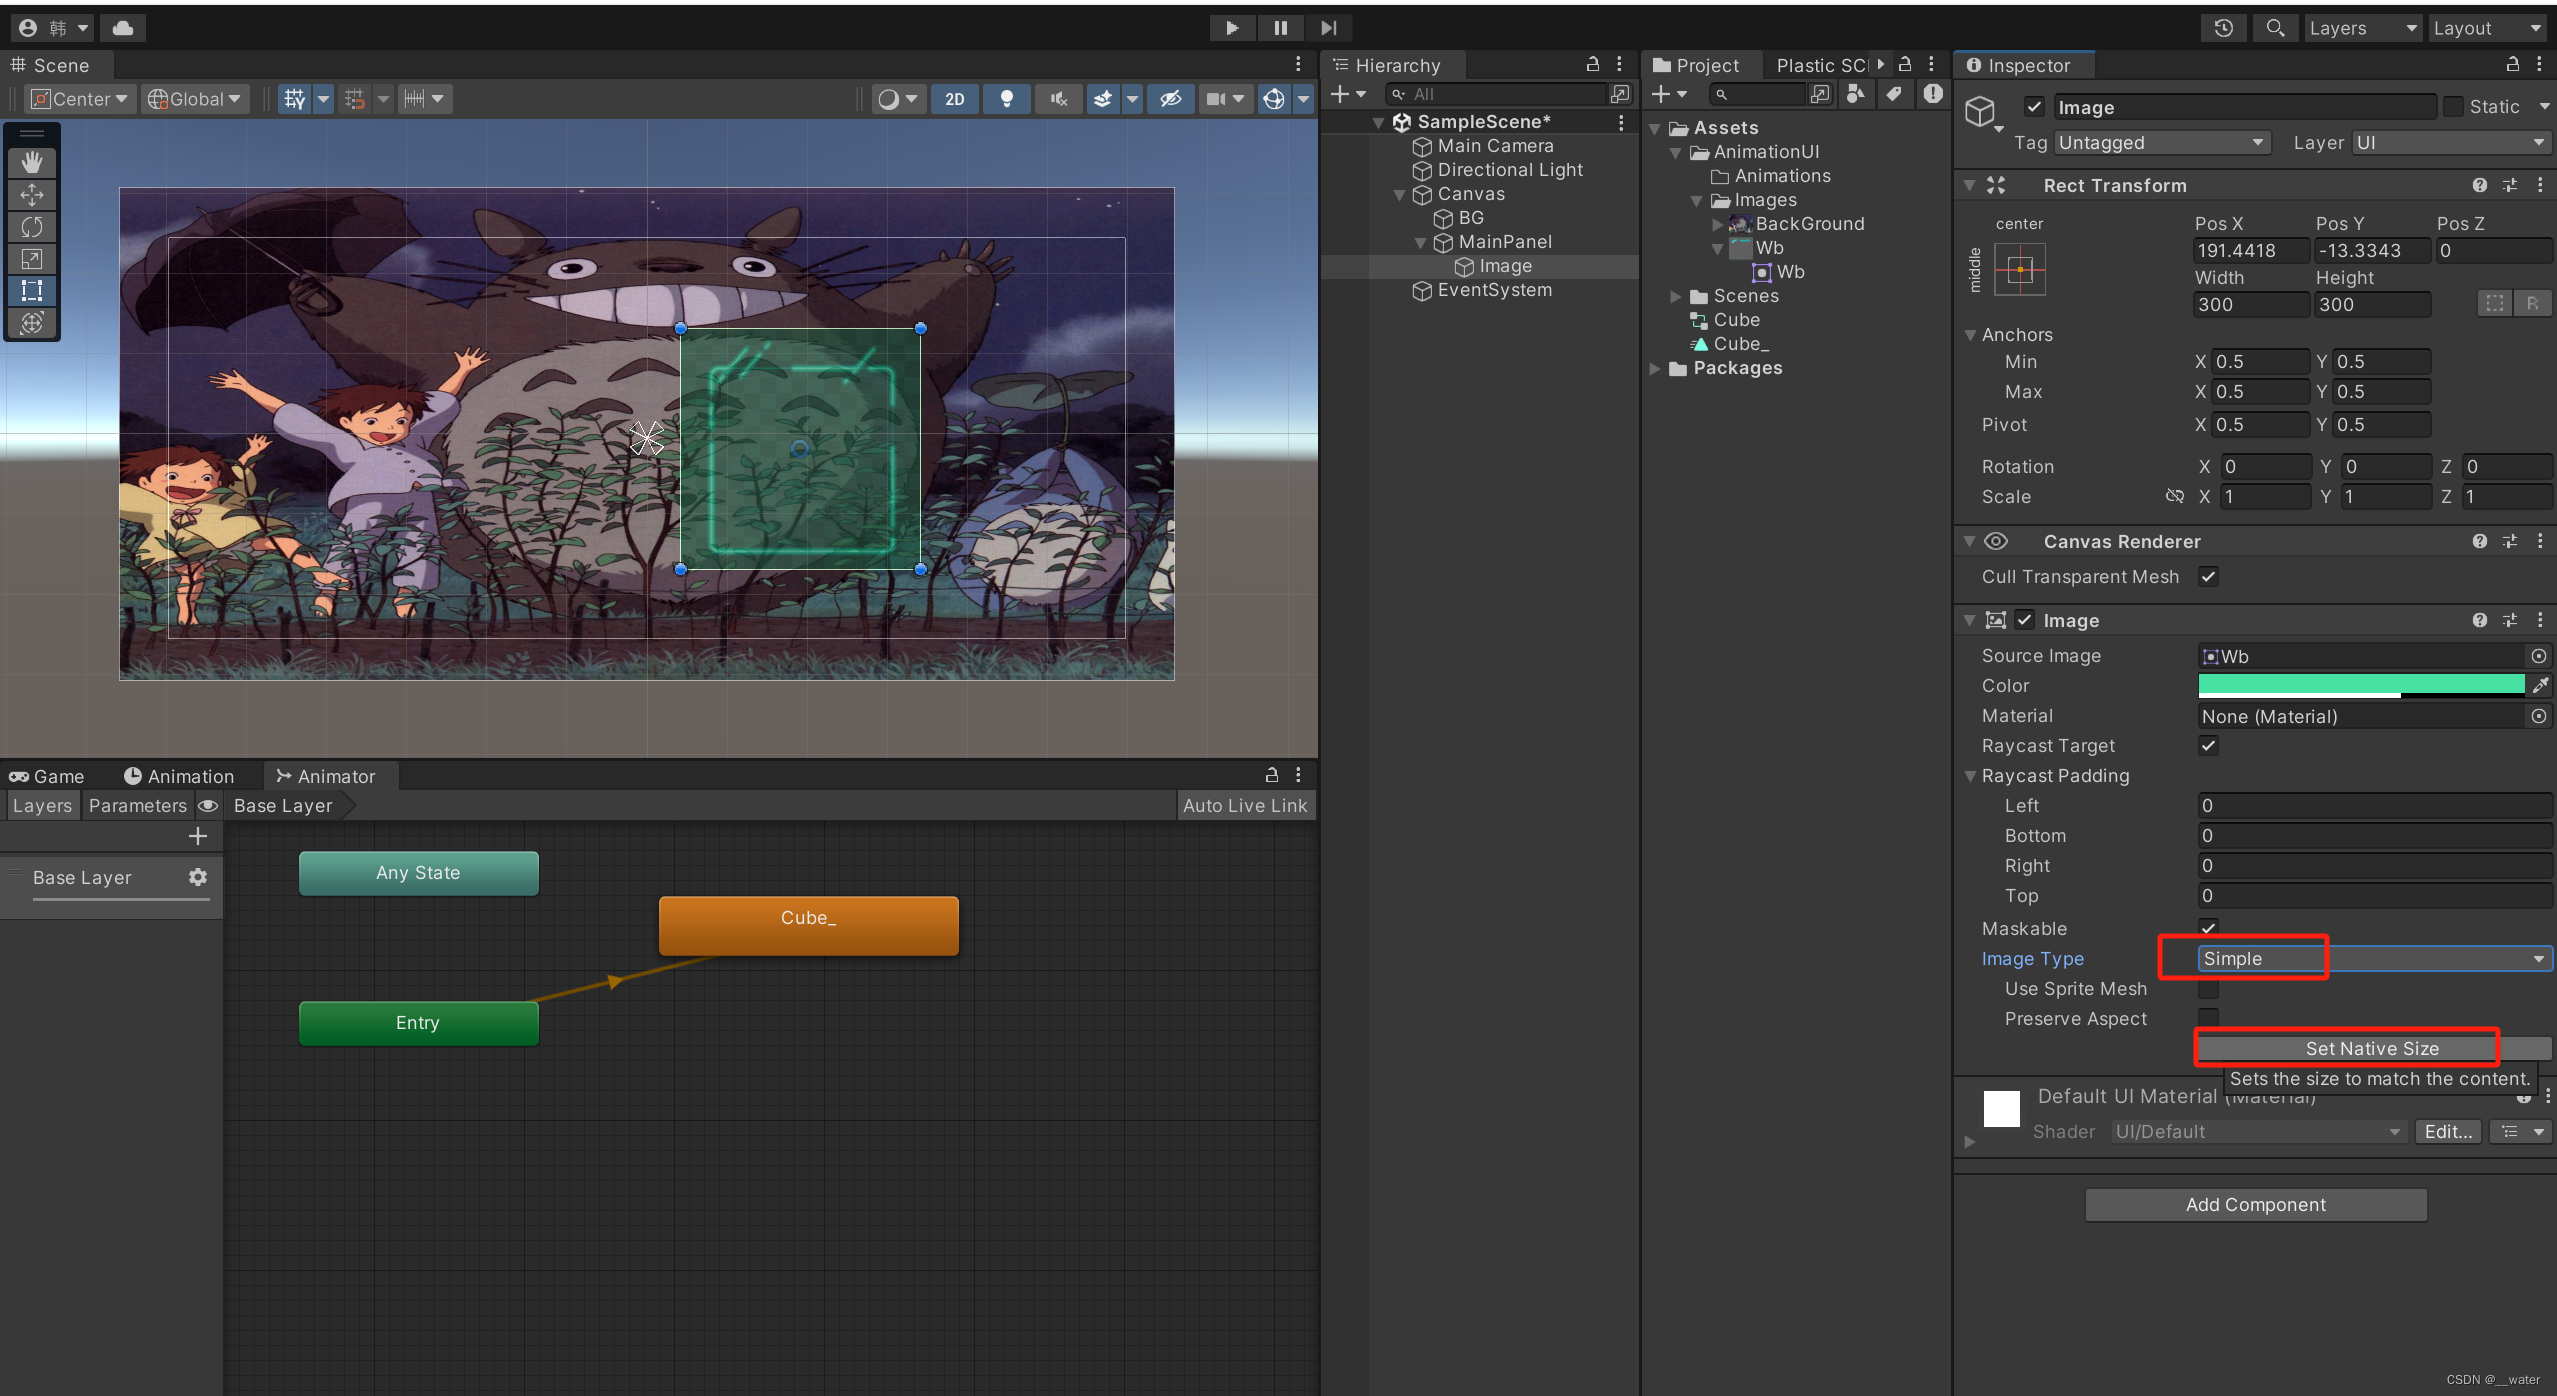The image size is (2557, 1396).
Task: Lock the Inspector panel
Action: 2512,65
